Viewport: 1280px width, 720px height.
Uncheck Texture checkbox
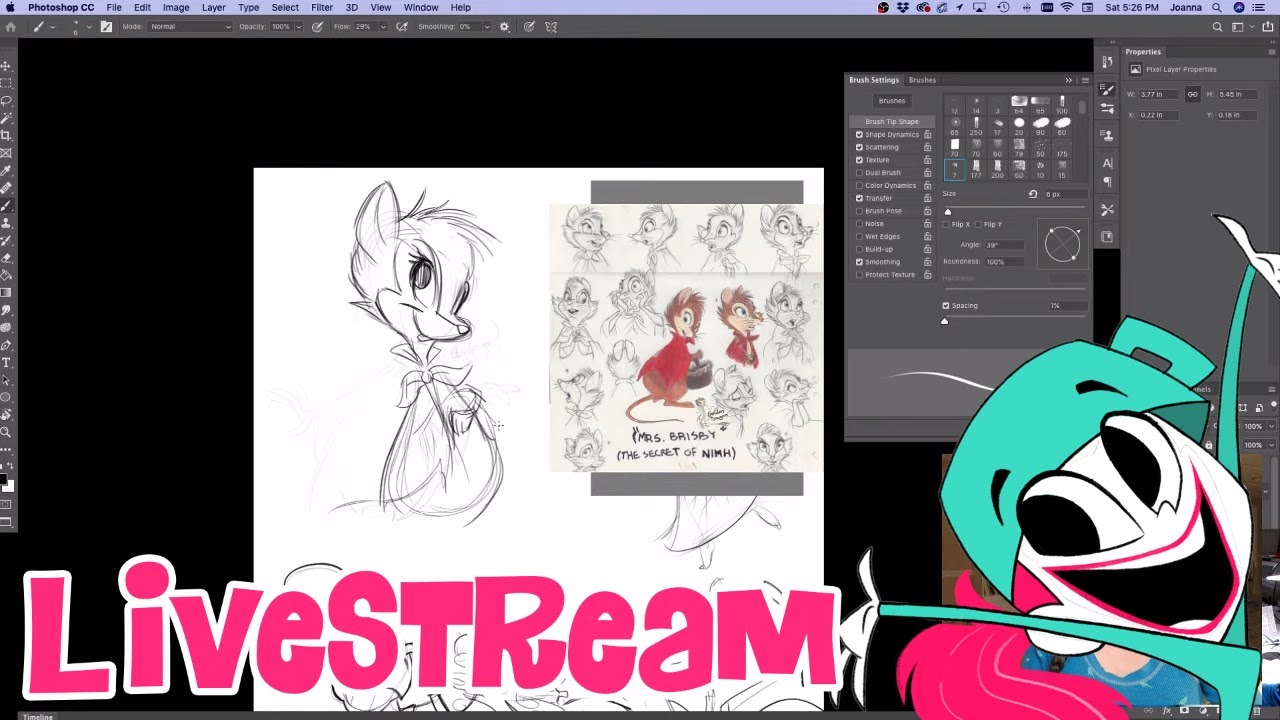coord(859,160)
